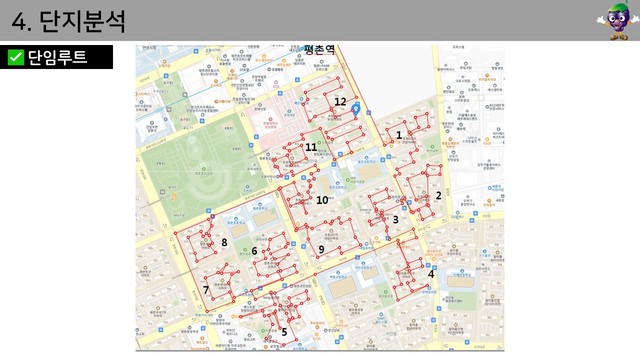The height and width of the screenshot is (360, 640).
Task: Select complex number 6 on the map
Action: (254, 251)
